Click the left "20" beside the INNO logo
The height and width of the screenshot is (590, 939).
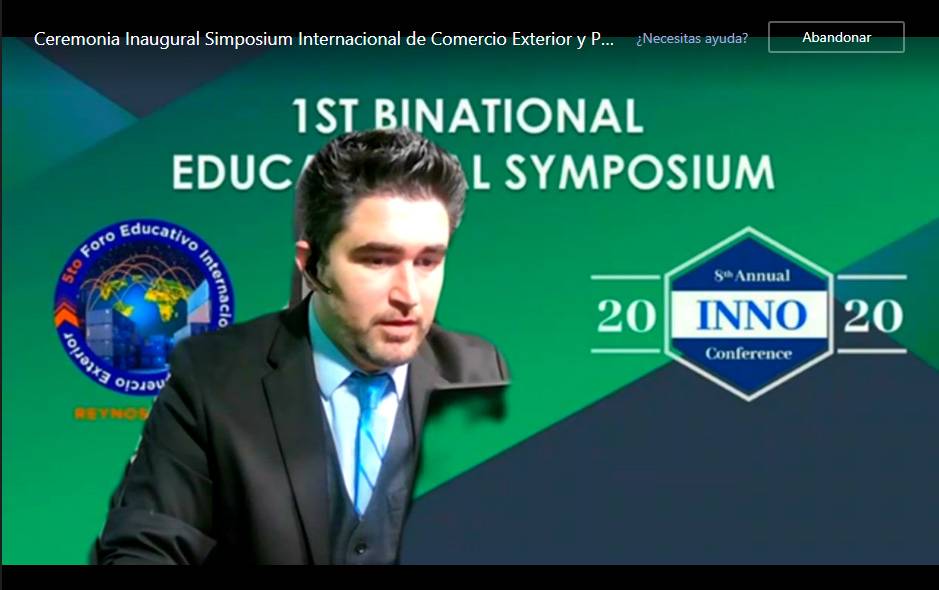[x=626, y=315]
